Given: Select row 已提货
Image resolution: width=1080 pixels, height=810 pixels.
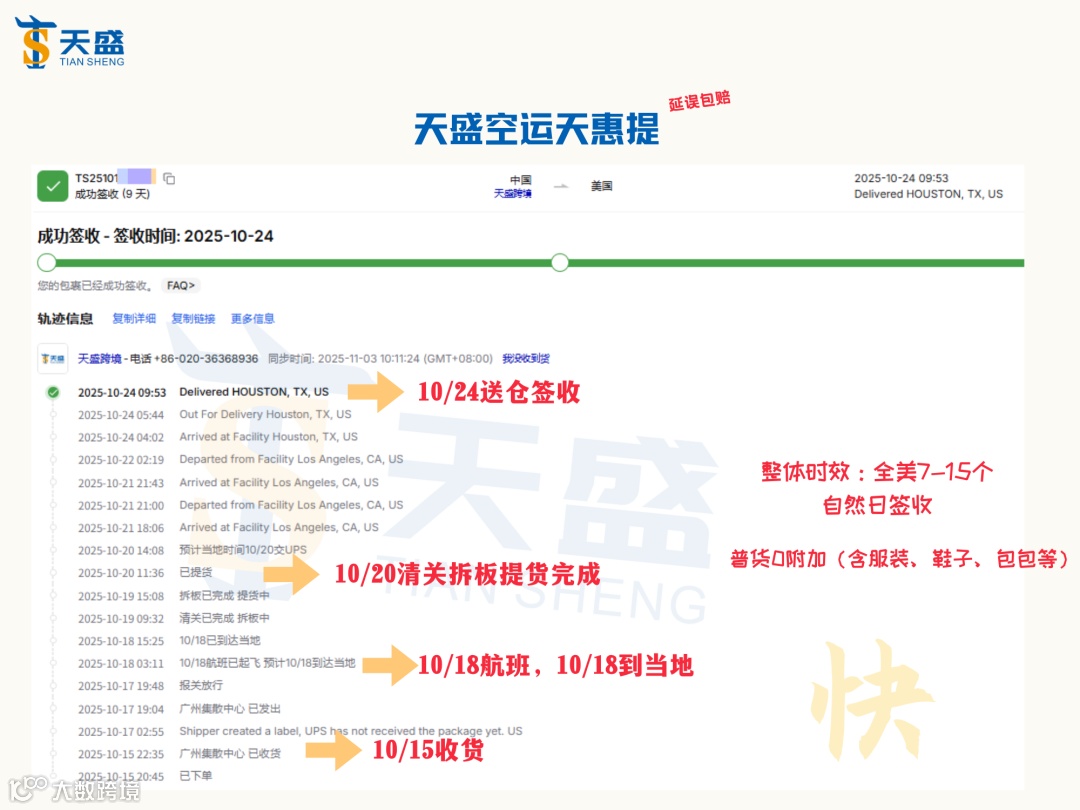Looking at the screenshot, I should pyautogui.click(x=145, y=573).
